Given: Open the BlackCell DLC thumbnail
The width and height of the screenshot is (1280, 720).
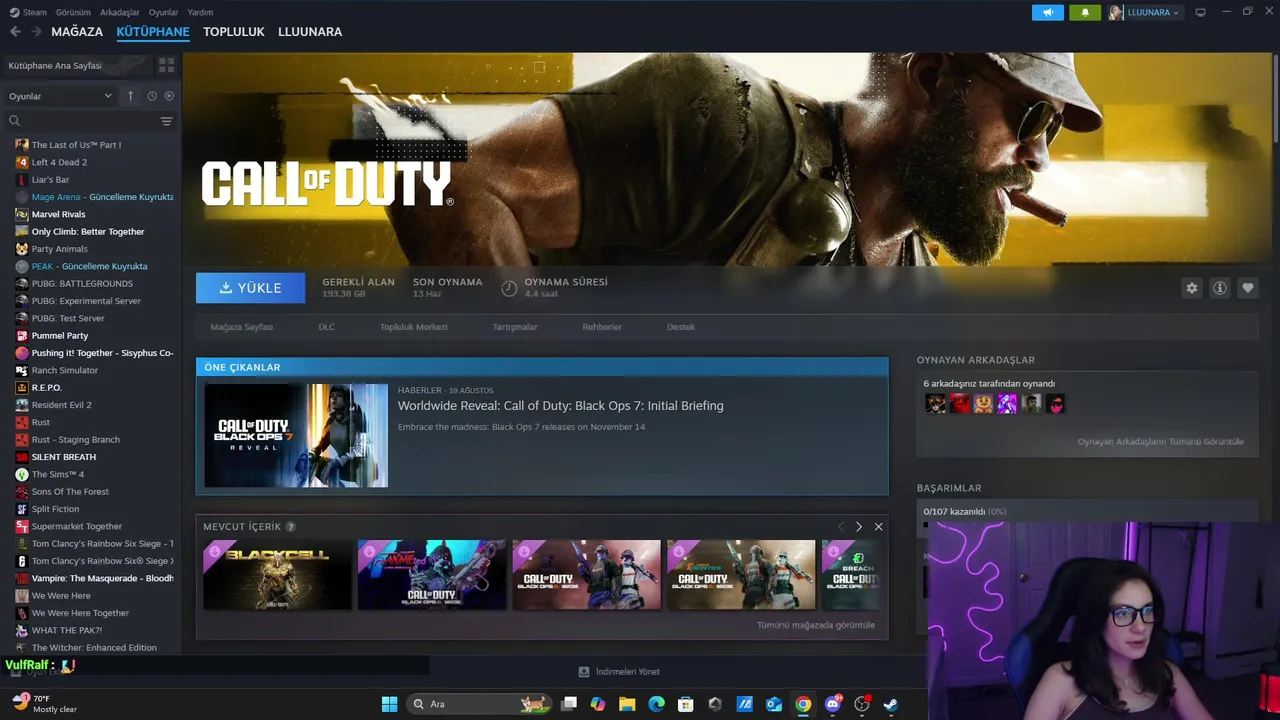Looking at the screenshot, I should 277,575.
